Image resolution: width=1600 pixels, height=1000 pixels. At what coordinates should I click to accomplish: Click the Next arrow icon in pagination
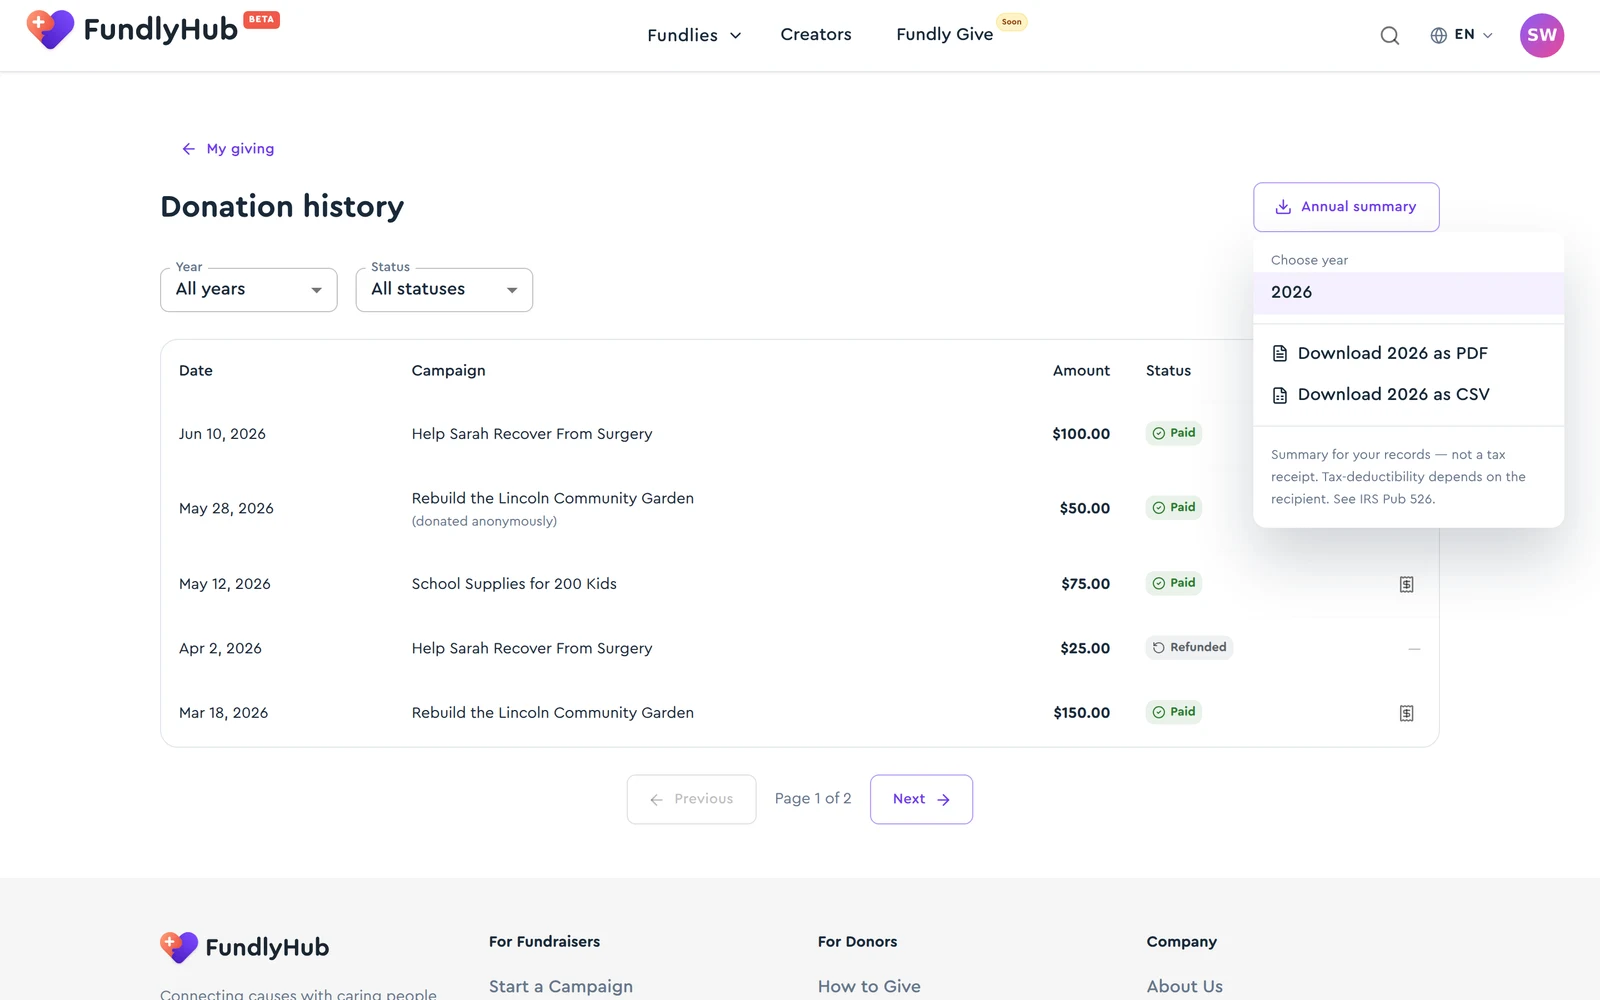(943, 800)
